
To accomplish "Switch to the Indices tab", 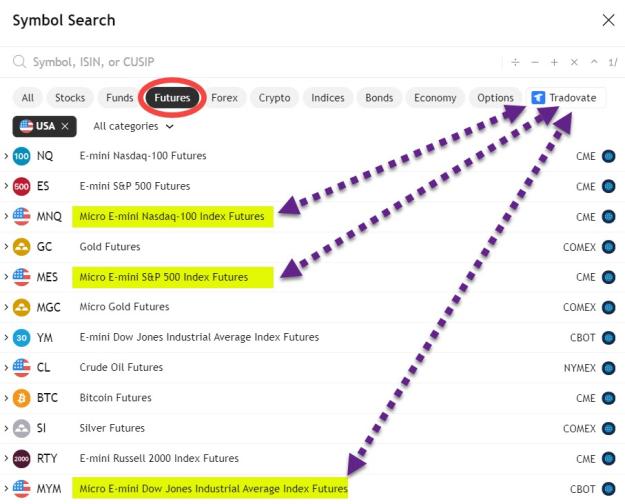I will pyautogui.click(x=328, y=98).
